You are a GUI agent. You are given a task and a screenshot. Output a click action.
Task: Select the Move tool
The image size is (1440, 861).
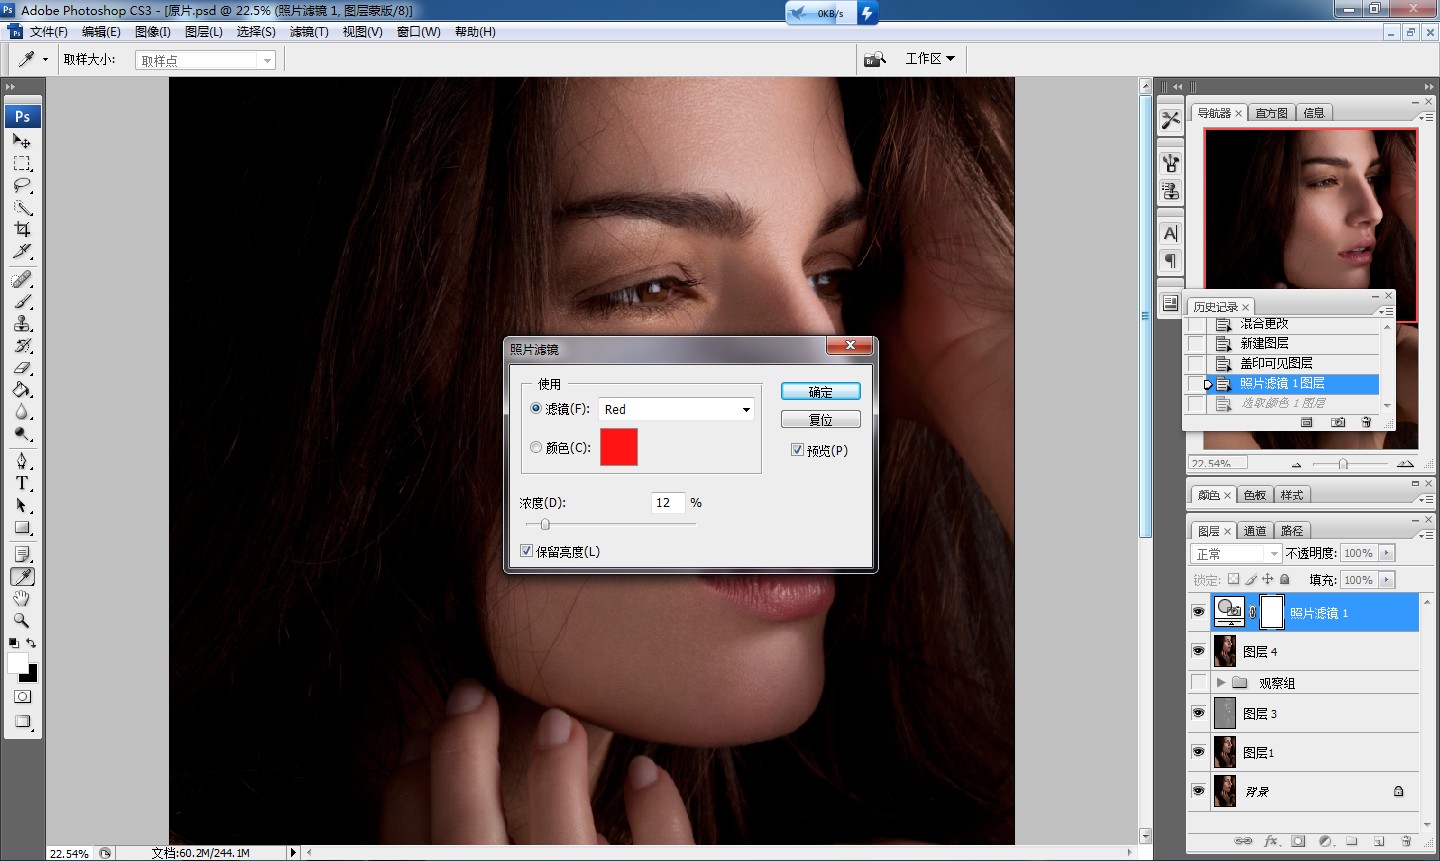[x=22, y=141]
